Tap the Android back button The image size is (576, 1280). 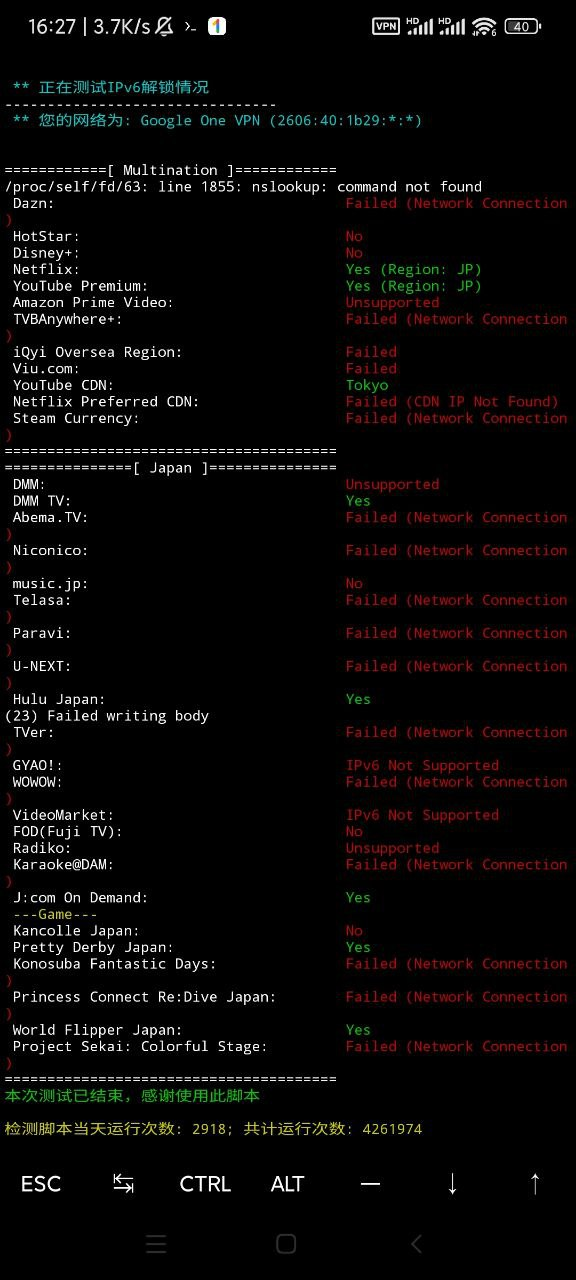[x=417, y=1244]
